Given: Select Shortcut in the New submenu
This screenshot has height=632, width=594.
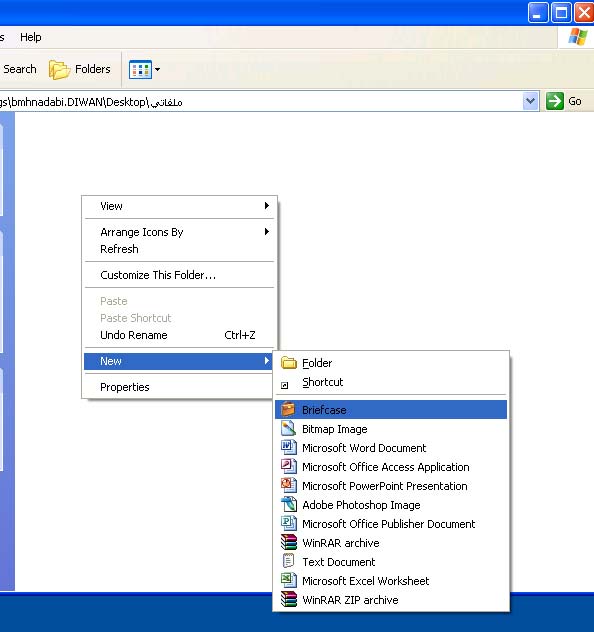Looking at the screenshot, I should pos(390,382).
